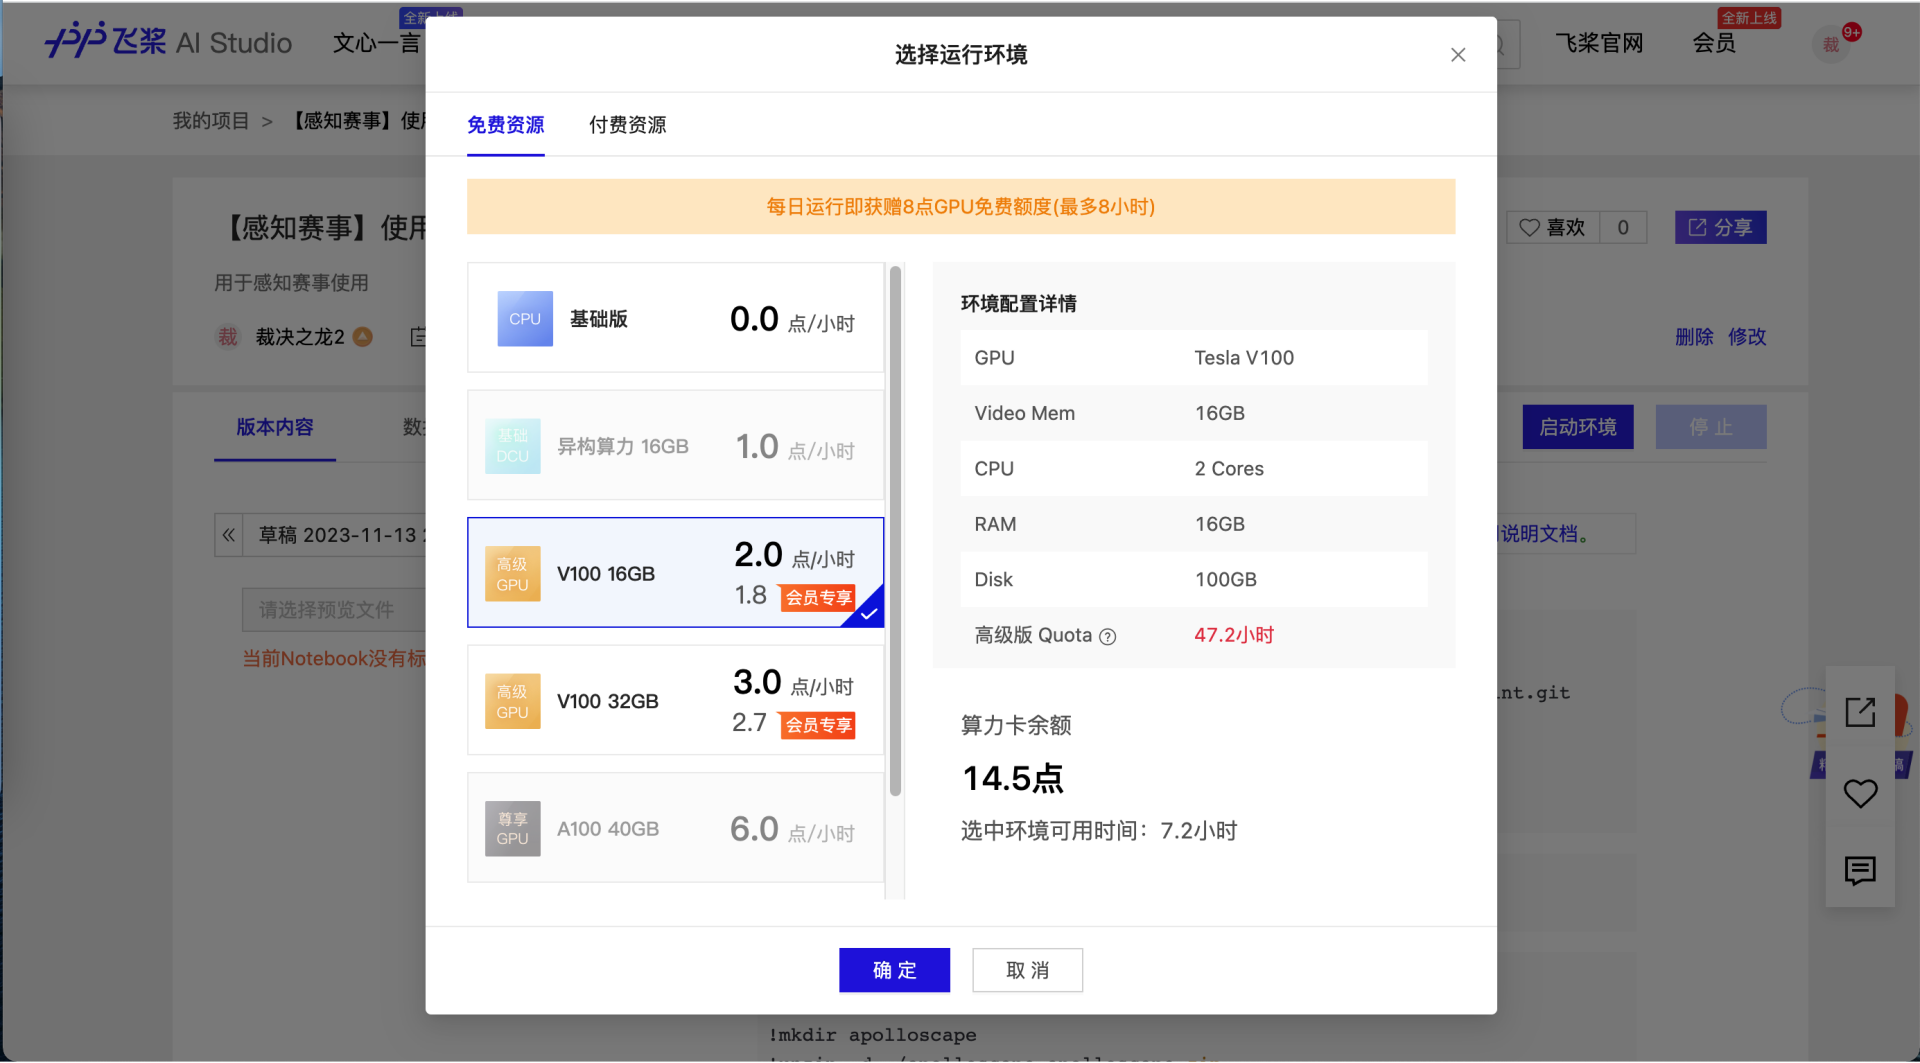The image size is (1920, 1063).
Task: Click the 启动环境 button
Action: (x=1577, y=427)
